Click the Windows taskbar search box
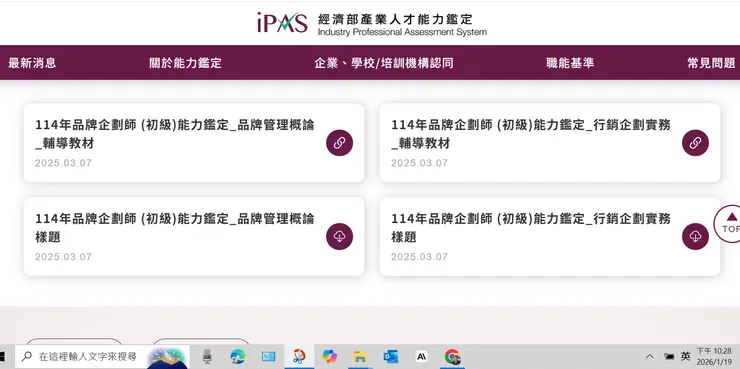Viewport: 740px width, 369px height. [x=102, y=357]
